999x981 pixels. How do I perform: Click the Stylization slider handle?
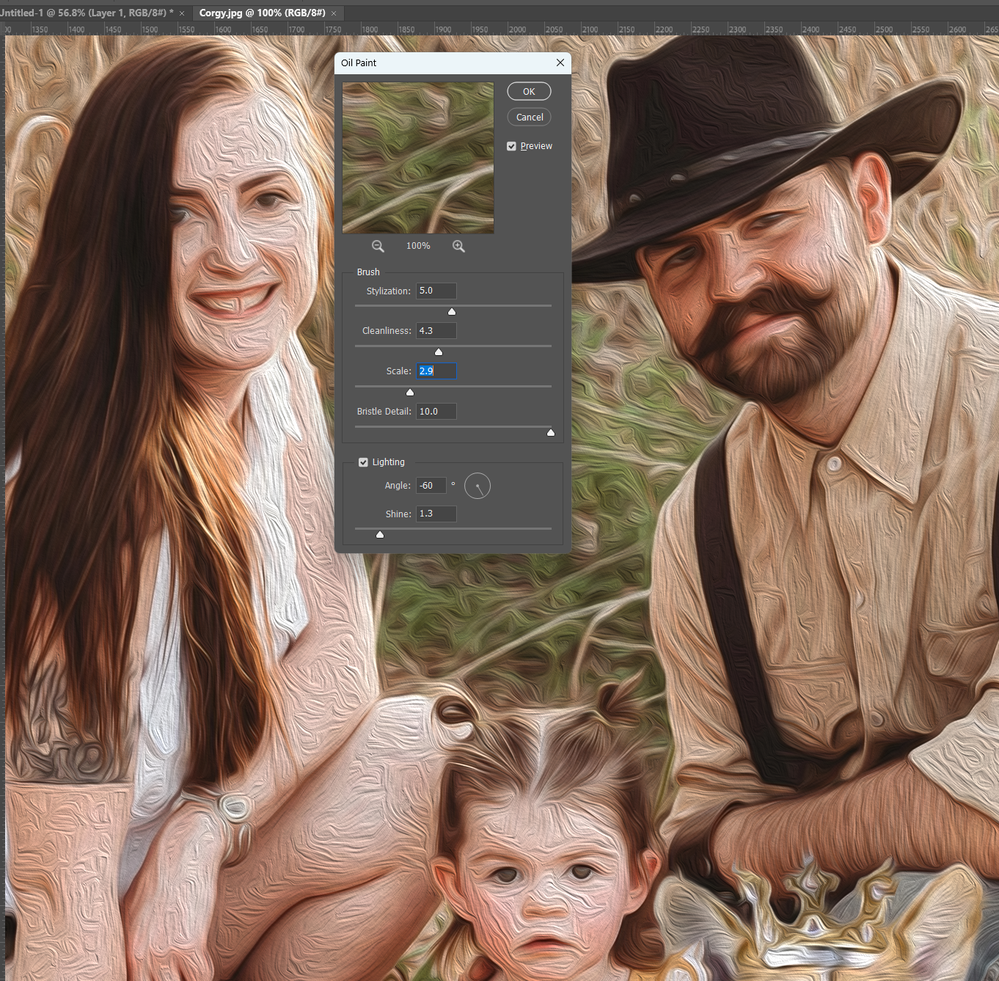452,311
